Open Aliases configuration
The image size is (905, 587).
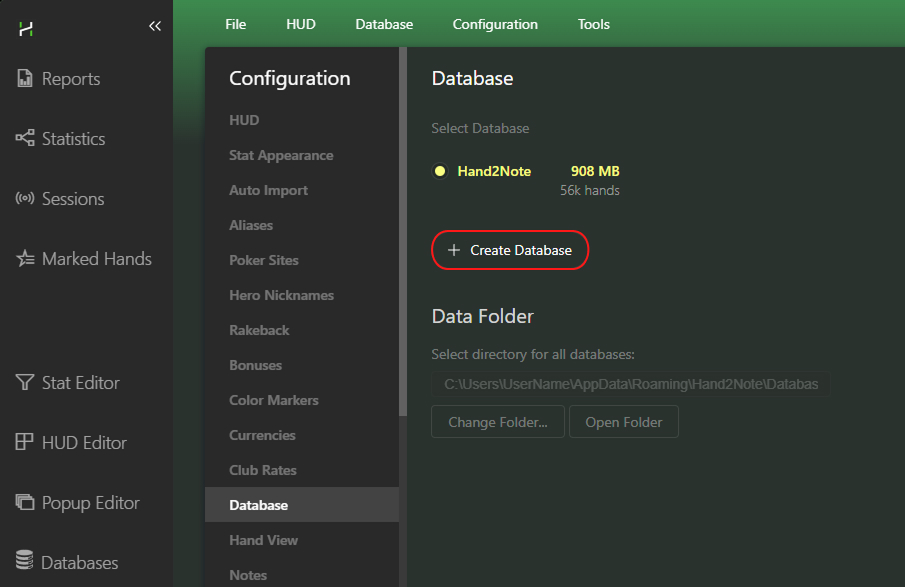302,225
